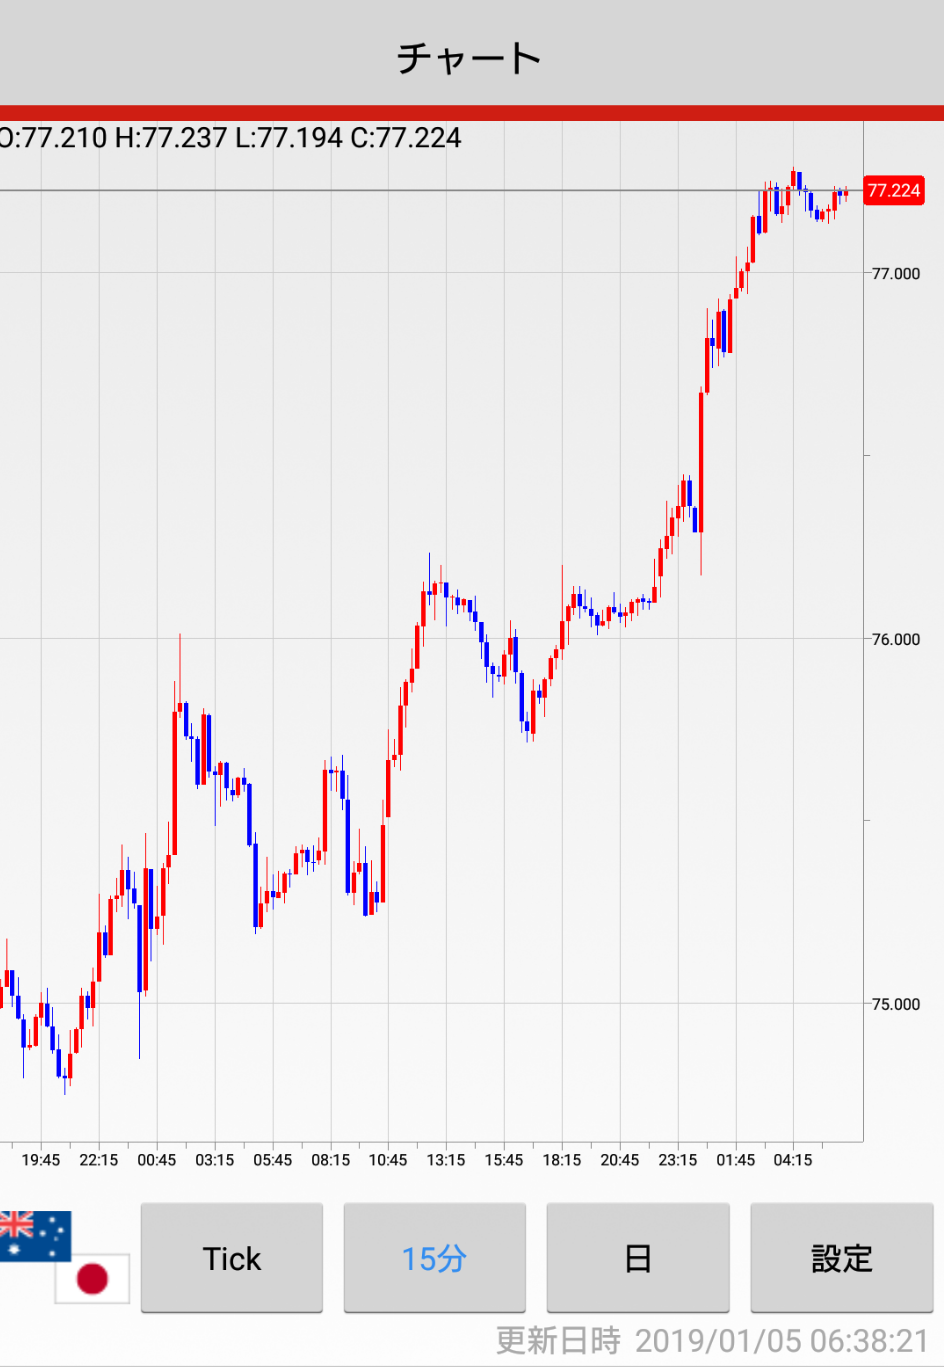
Task: Click the 75.000 price axis label
Action: click(895, 1004)
